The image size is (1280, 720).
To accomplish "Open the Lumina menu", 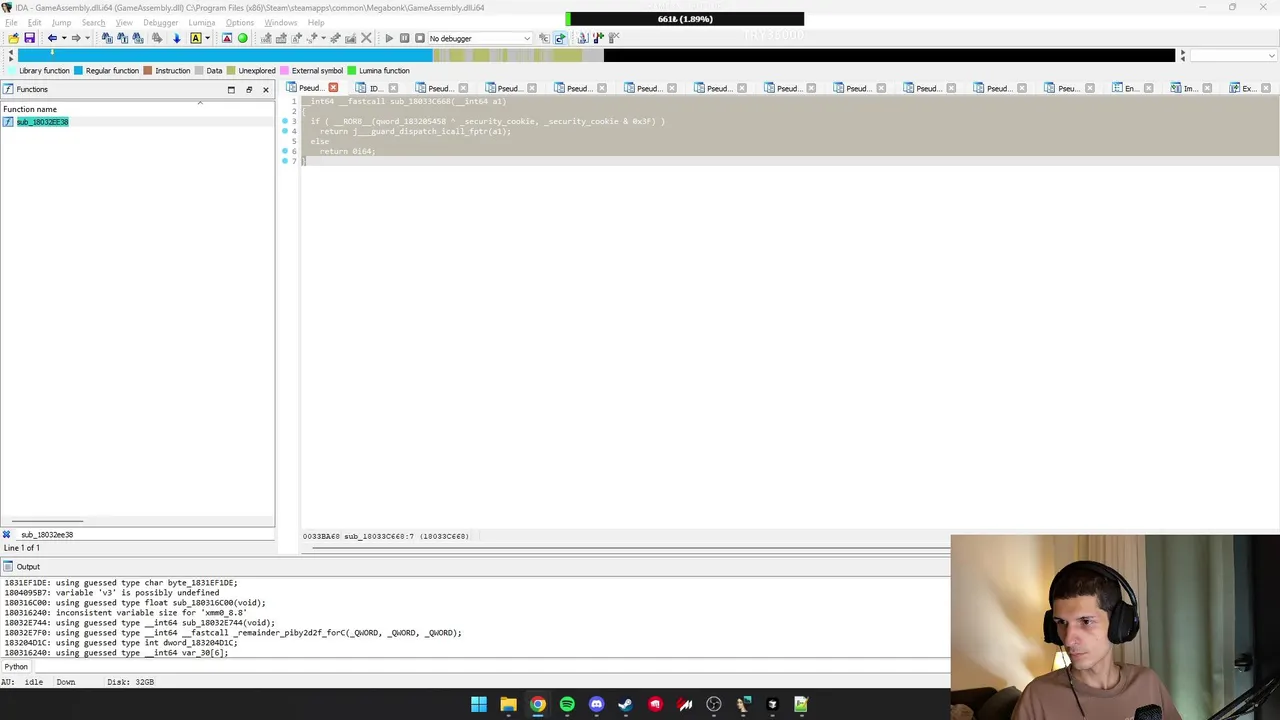I will [201, 22].
